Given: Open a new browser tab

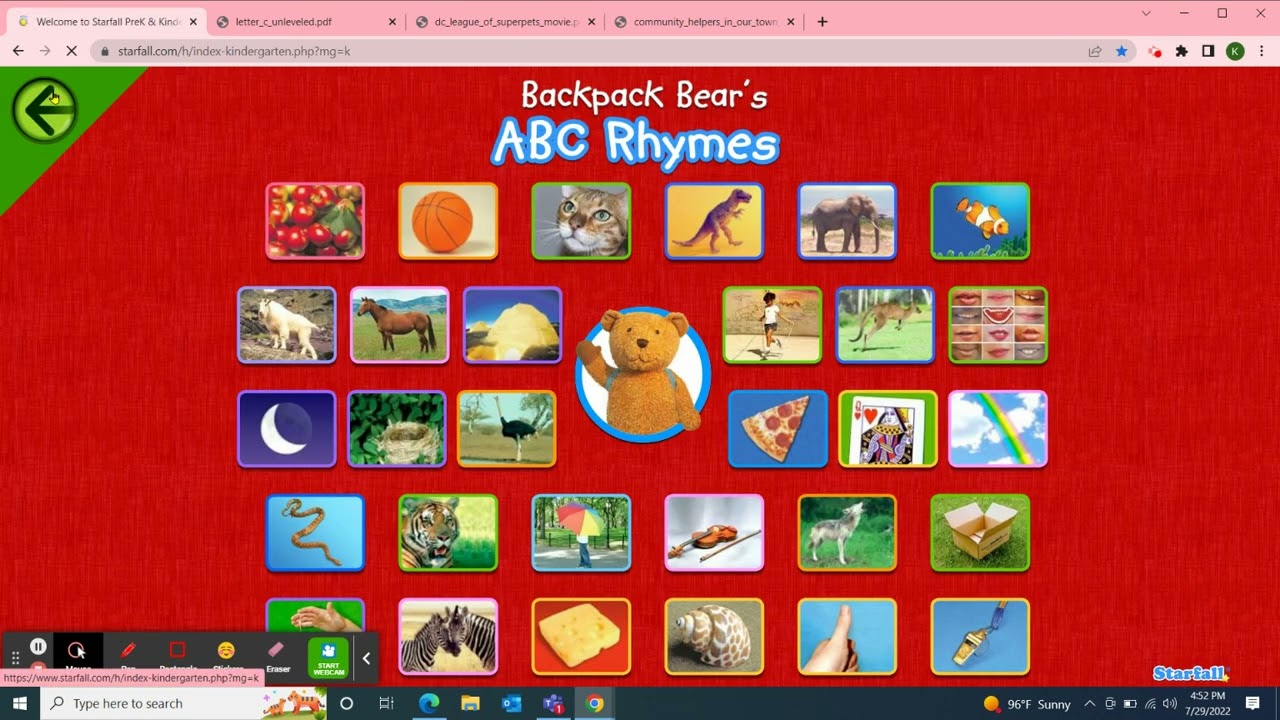Looking at the screenshot, I should (x=823, y=21).
